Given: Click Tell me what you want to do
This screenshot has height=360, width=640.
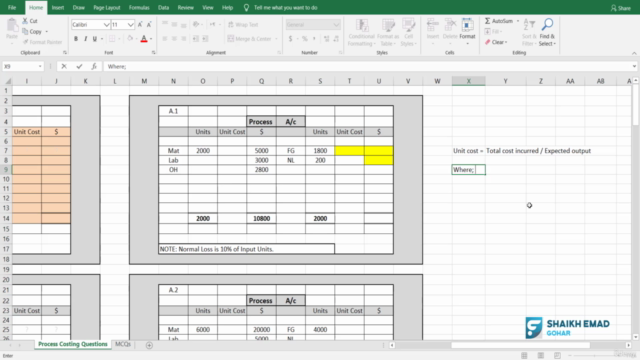Looking at the screenshot, I should point(285,7).
